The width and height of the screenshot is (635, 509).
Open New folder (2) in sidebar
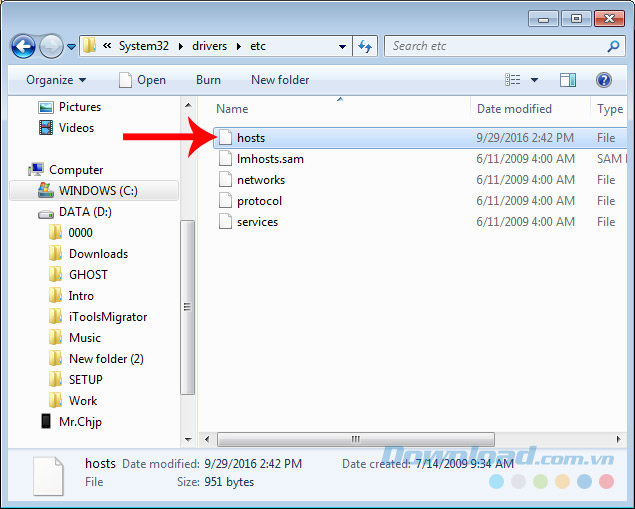[96, 359]
